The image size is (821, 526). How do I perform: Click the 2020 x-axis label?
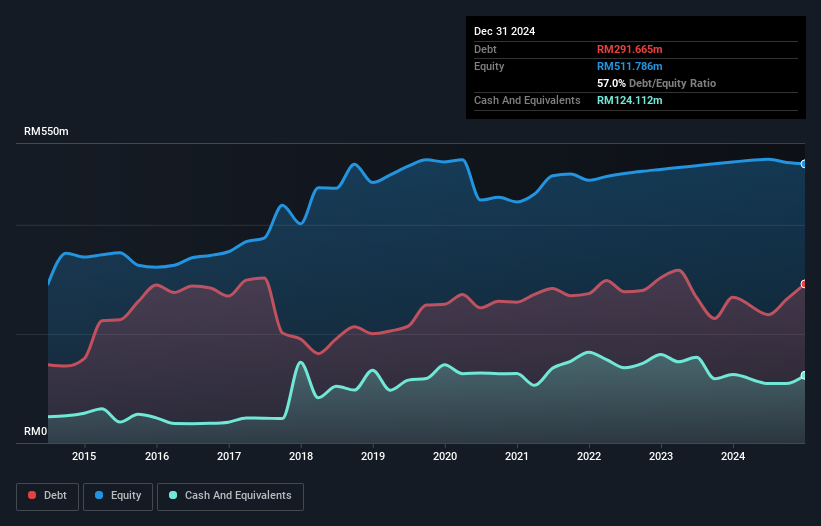(445, 456)
